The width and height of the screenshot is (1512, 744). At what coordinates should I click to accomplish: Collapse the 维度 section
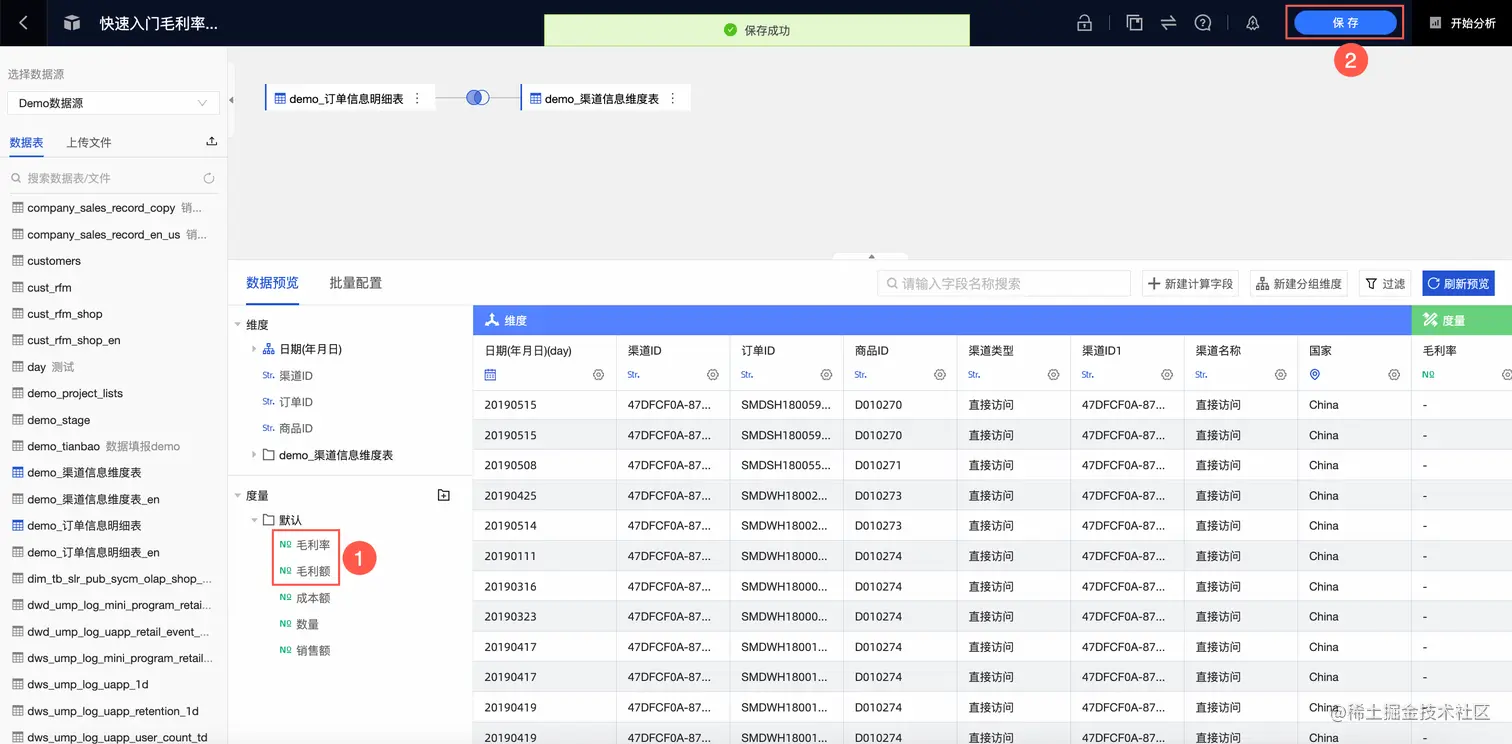pyautogui.click(x=238, y=324)
